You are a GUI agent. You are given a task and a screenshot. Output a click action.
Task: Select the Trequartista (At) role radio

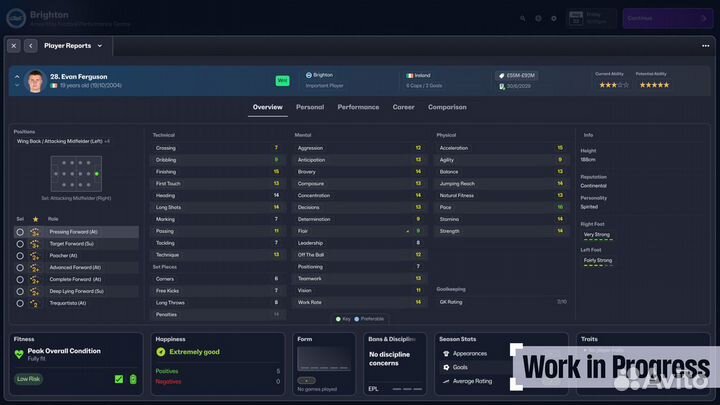pos(20,304)
